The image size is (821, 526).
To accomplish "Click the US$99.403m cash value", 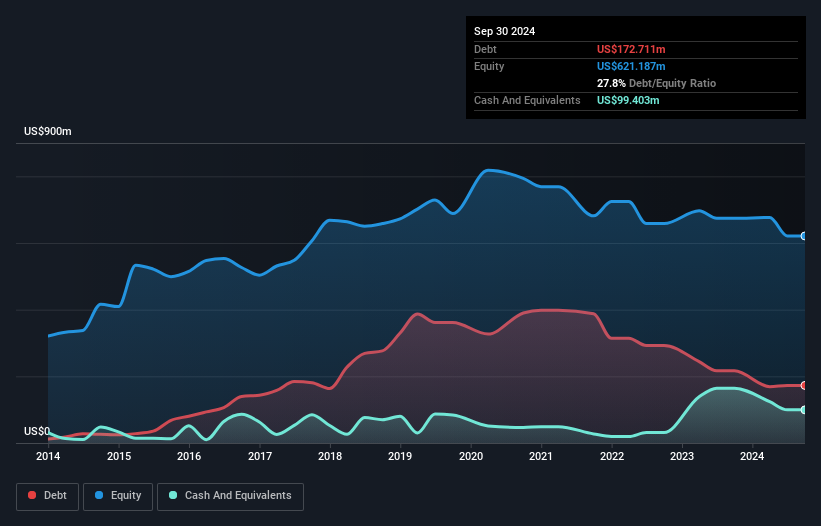I will [x=628, y=100].
